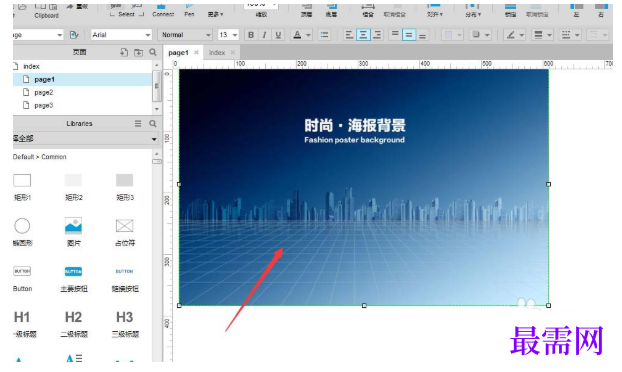Center text horizontally
The image size is (622, 372).
pos(363,35)
